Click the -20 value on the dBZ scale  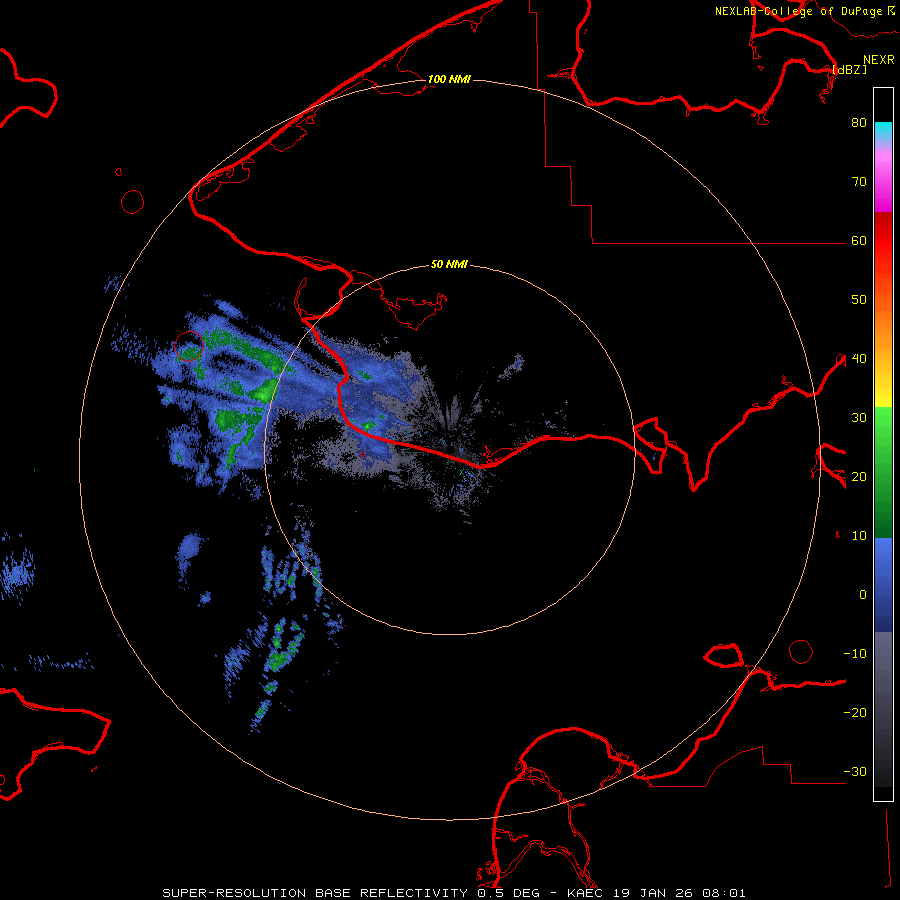[855, 712]
